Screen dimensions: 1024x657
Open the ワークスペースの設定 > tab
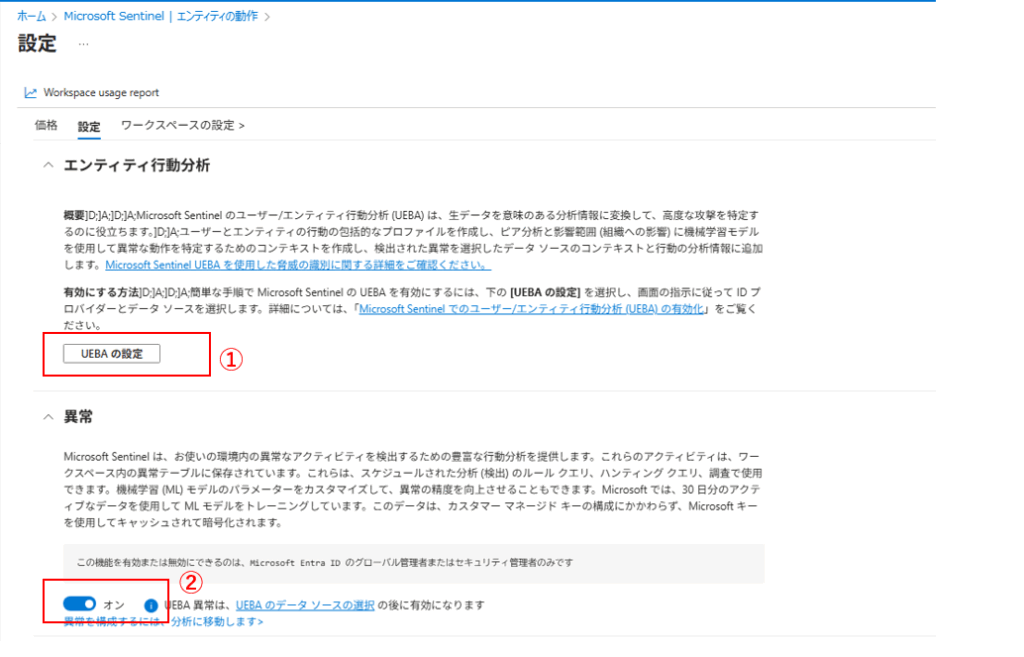pyautogui.click(x=182, y=126)
